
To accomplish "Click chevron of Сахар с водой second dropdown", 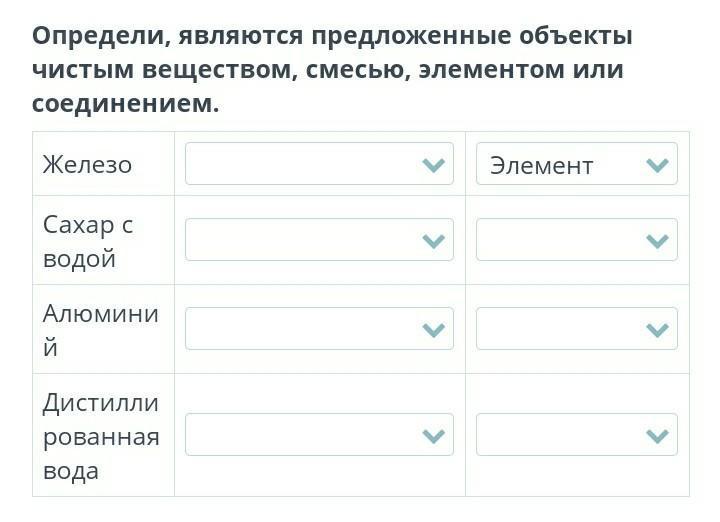I will (657, 240).
